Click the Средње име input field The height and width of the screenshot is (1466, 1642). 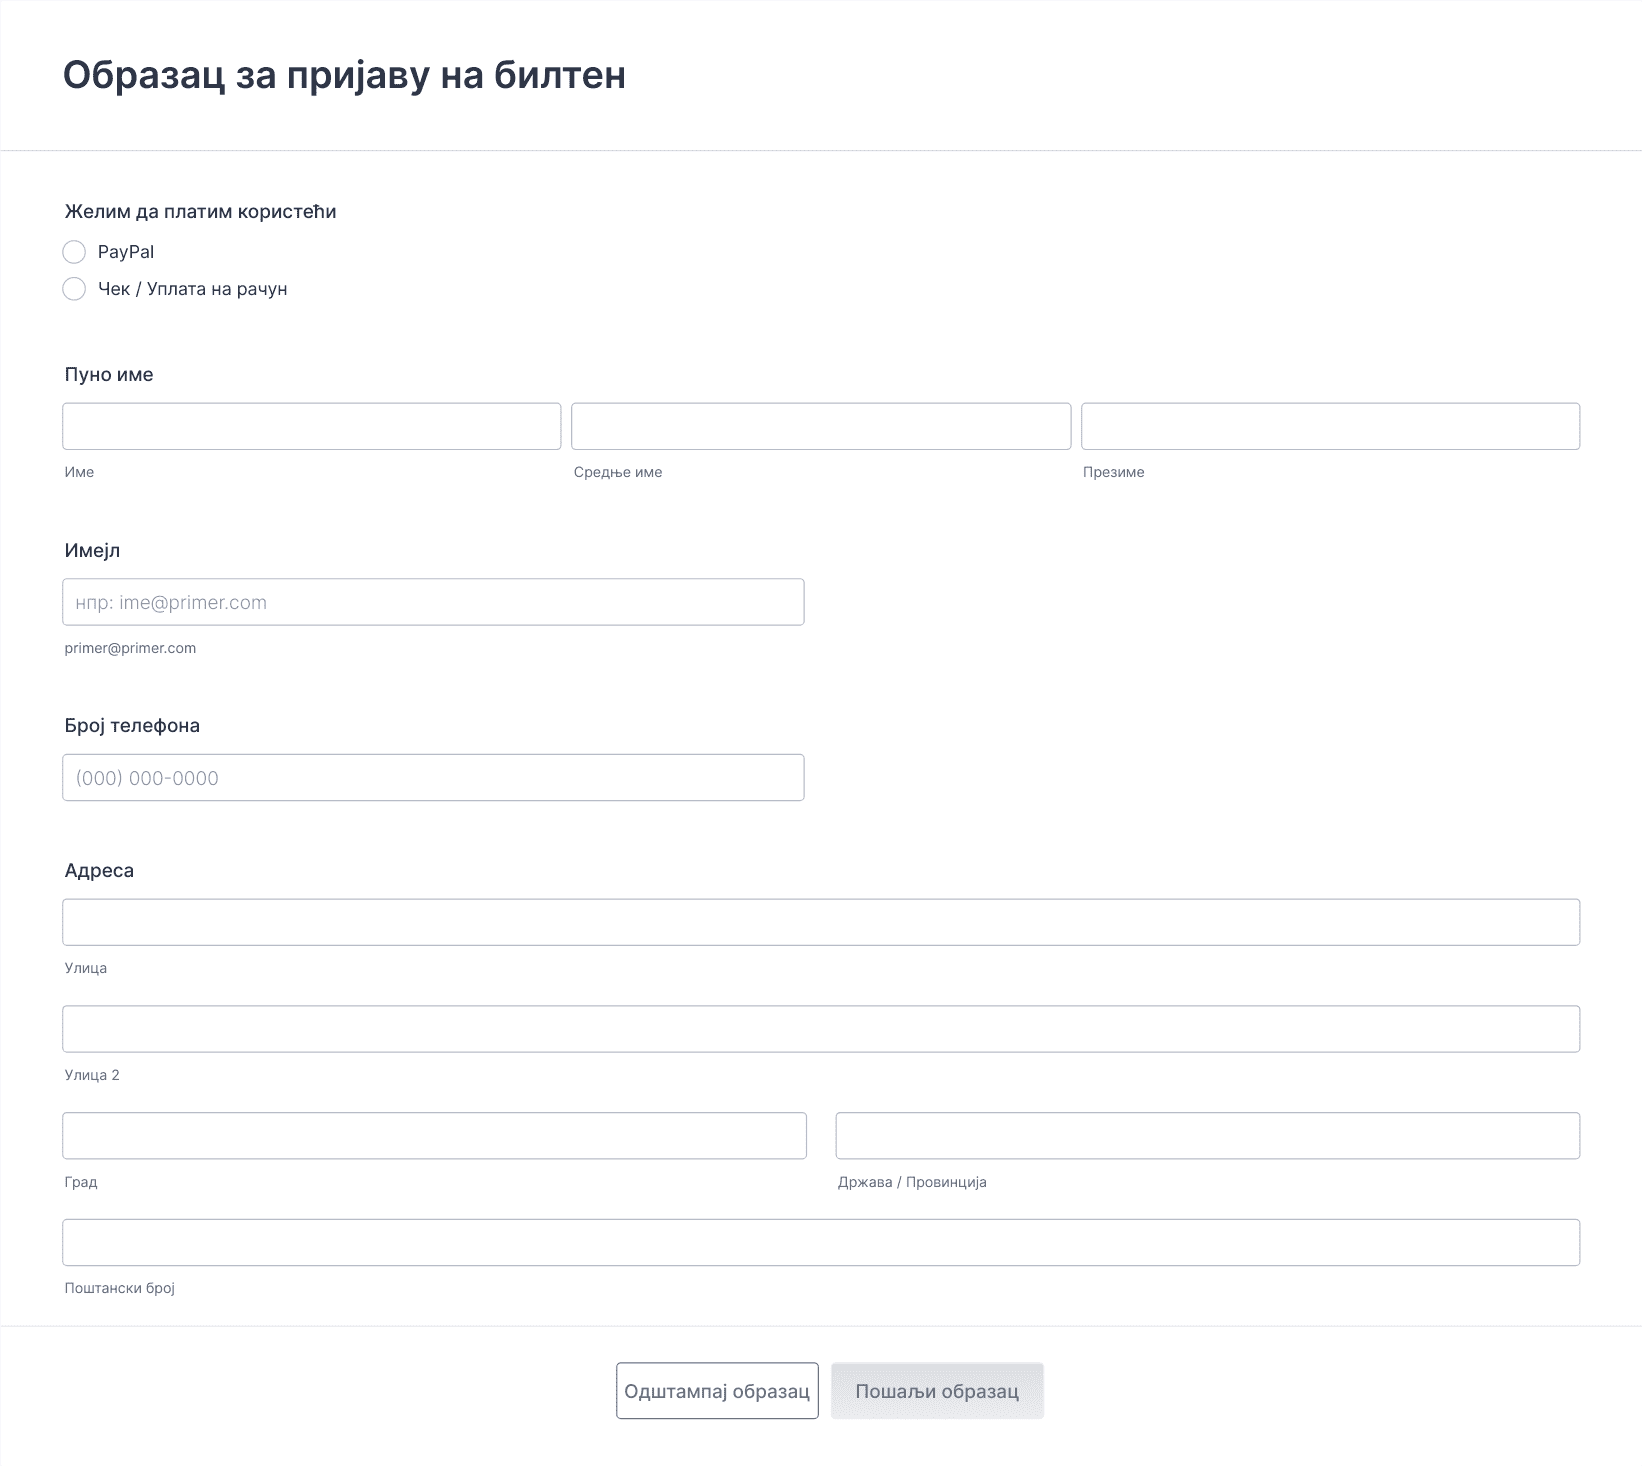point(821,426)
